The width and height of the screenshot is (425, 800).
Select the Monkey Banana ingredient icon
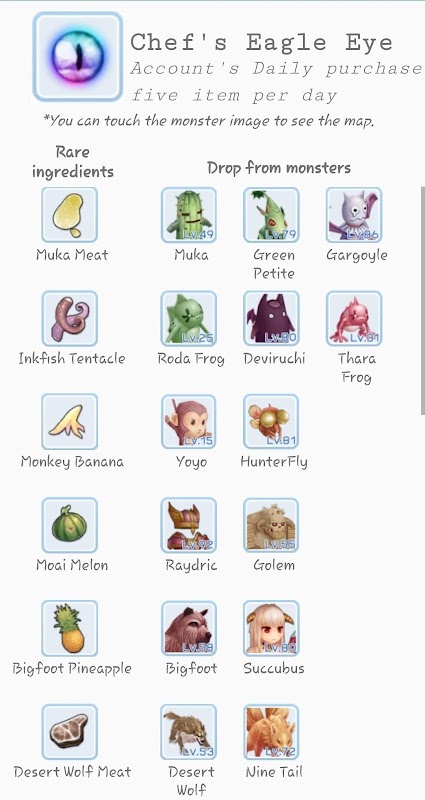click(69, 421)
